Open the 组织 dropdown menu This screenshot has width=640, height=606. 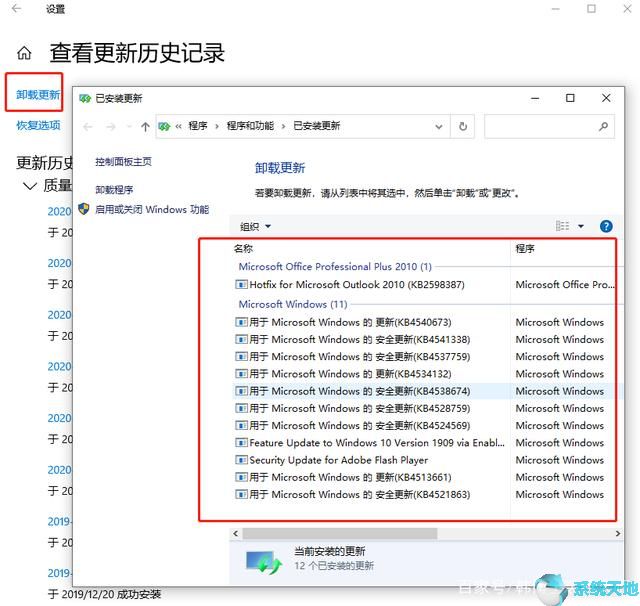(x=255, y=226)
